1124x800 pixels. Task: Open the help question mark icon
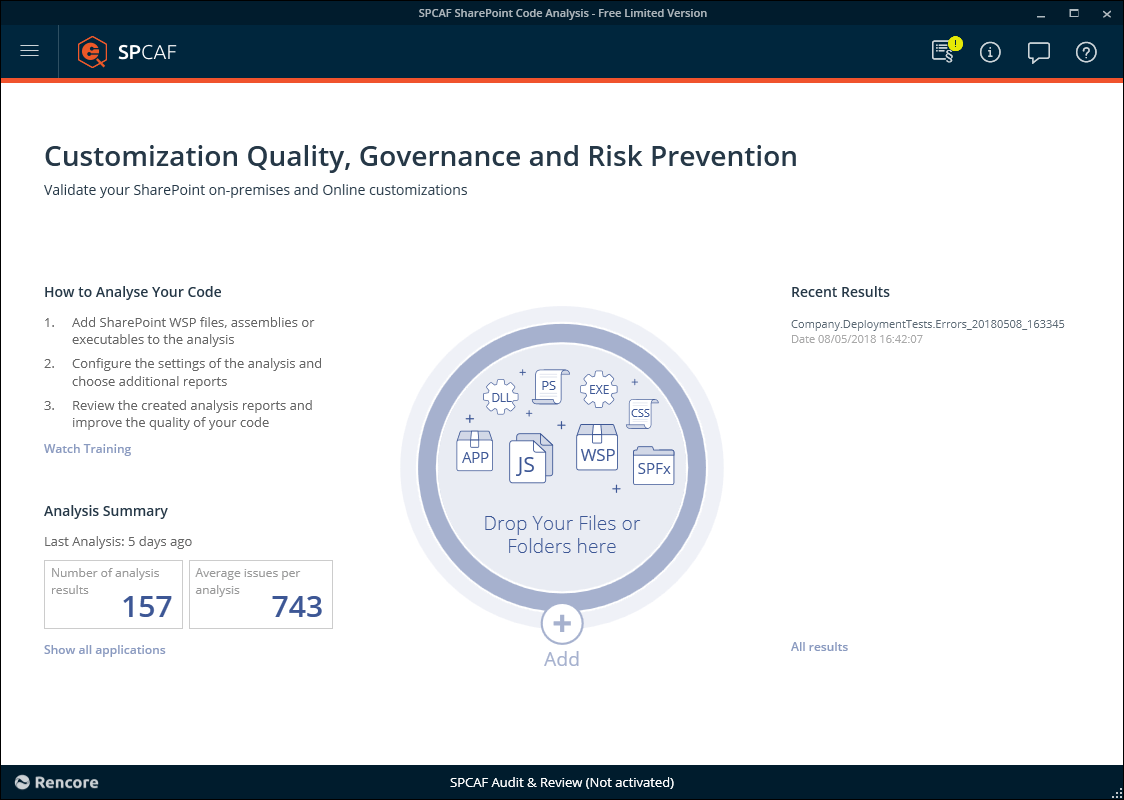coord(1086,52)
